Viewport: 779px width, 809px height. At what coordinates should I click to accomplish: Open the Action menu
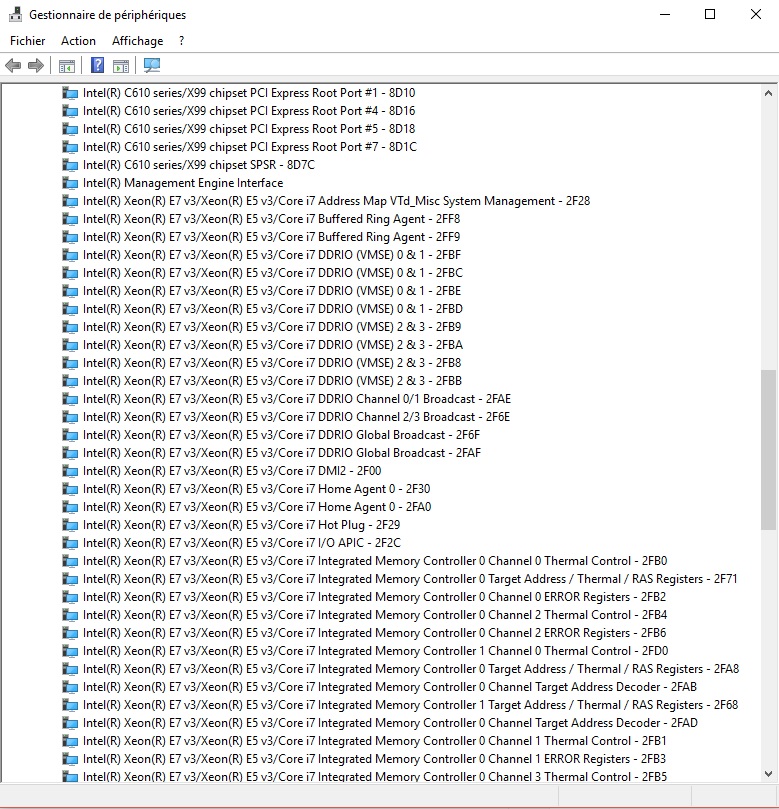point(78,41)
